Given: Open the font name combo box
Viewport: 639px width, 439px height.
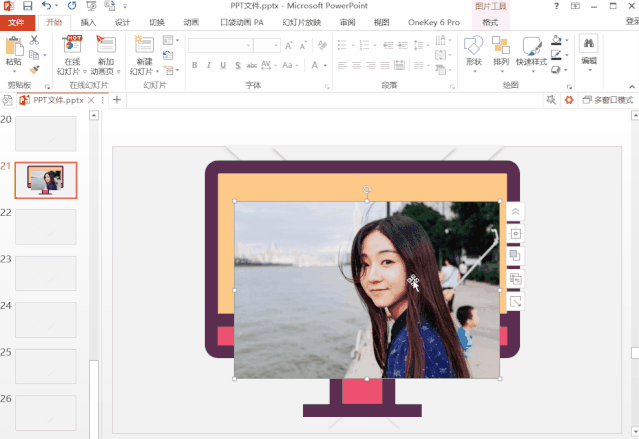Looking at the screenshot, I should (219, 45).
